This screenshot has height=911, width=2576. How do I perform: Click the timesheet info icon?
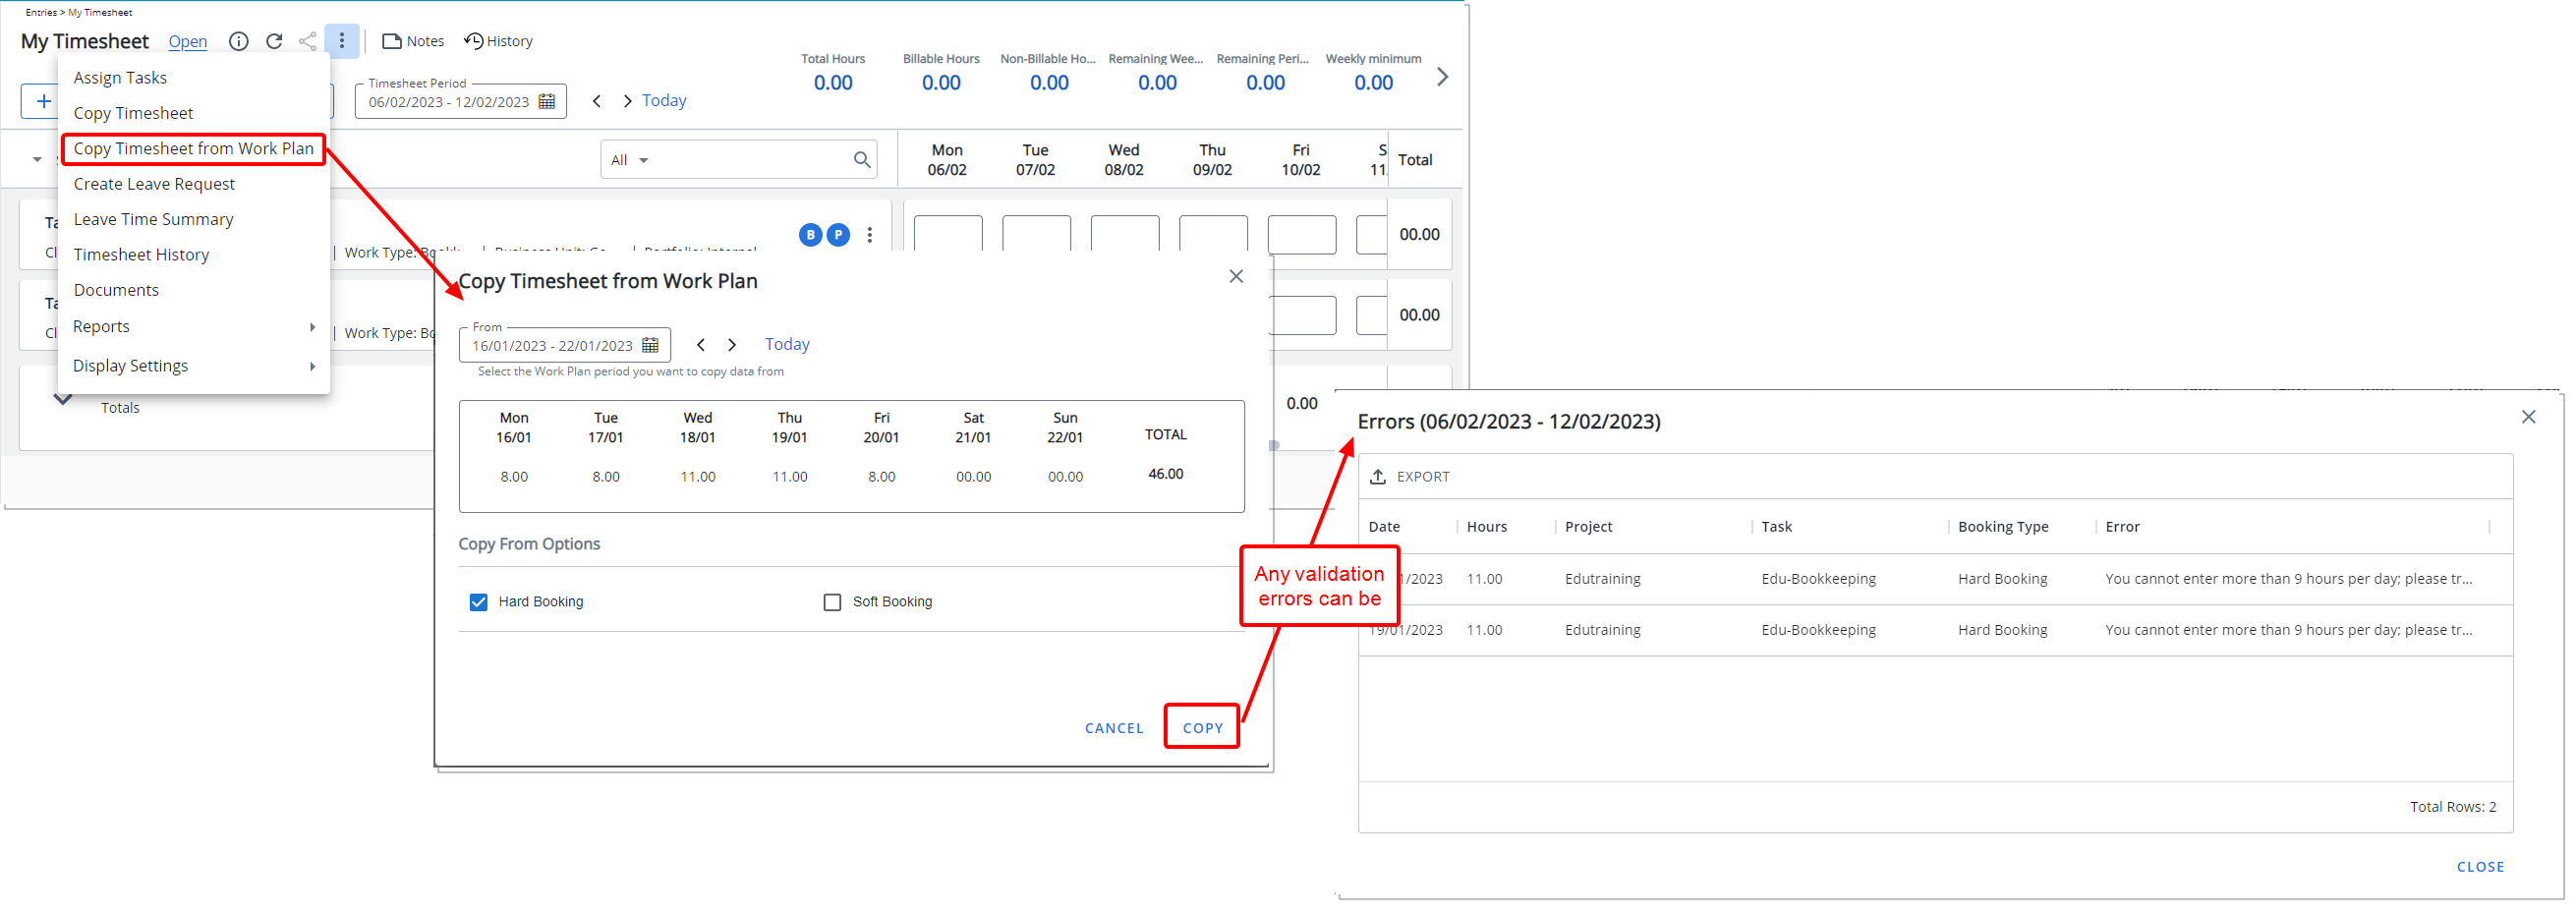coord(238,41)
